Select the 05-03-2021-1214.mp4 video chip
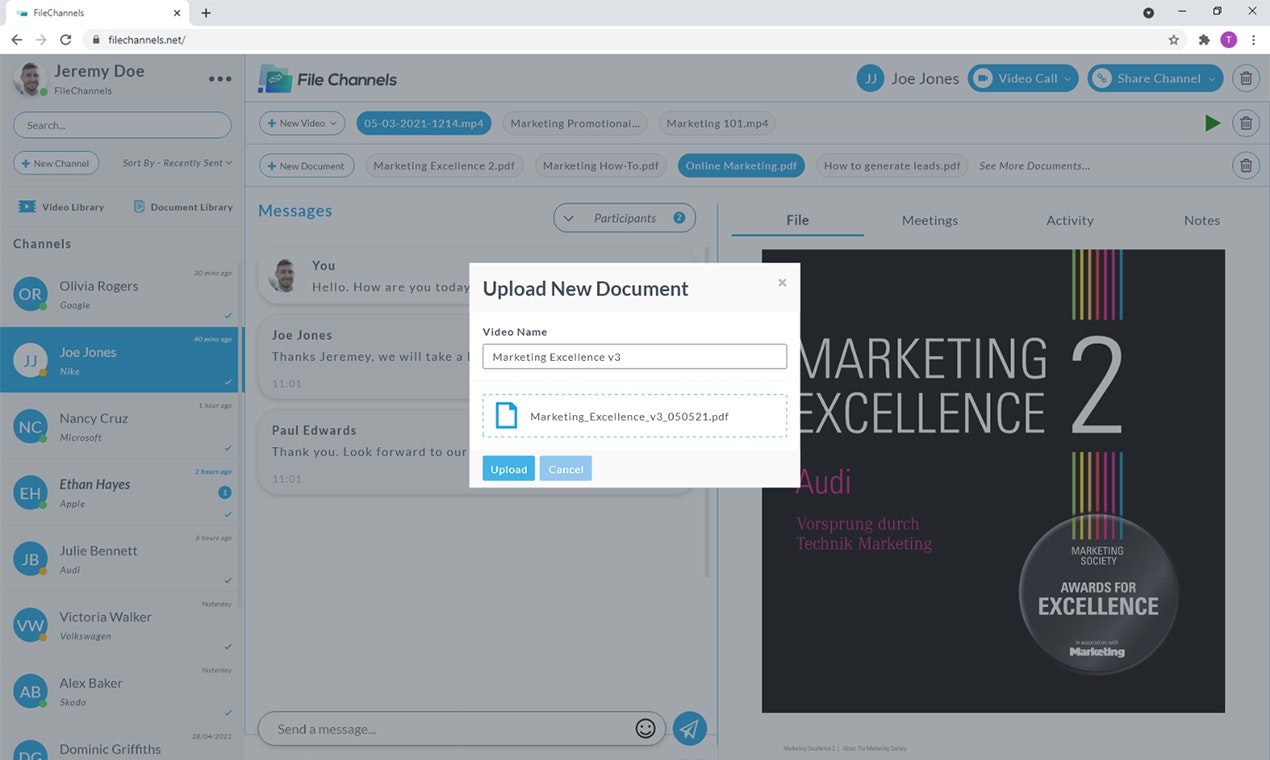Image resolution: width=1270 pixels, height=760 pixels. [x=424, y=123]
